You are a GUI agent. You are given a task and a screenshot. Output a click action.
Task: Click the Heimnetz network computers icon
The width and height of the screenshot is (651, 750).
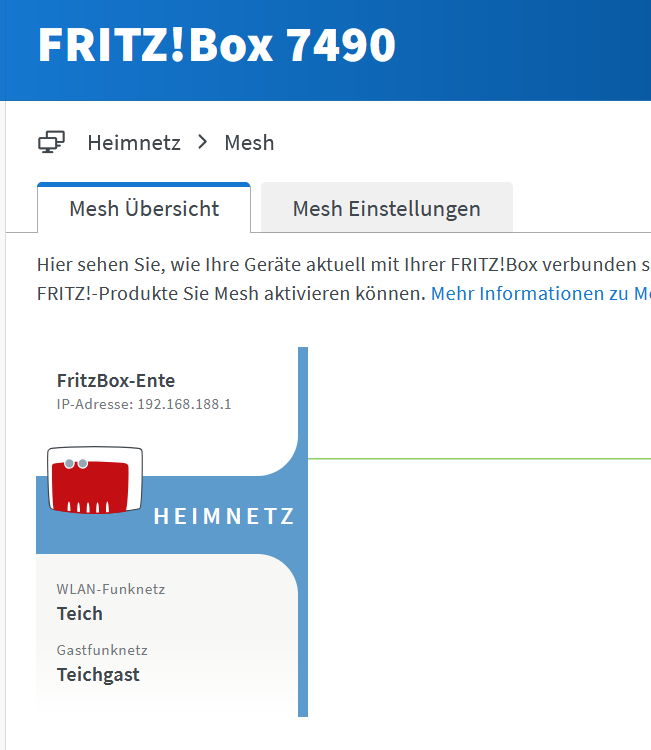click(x=51, y=142)
